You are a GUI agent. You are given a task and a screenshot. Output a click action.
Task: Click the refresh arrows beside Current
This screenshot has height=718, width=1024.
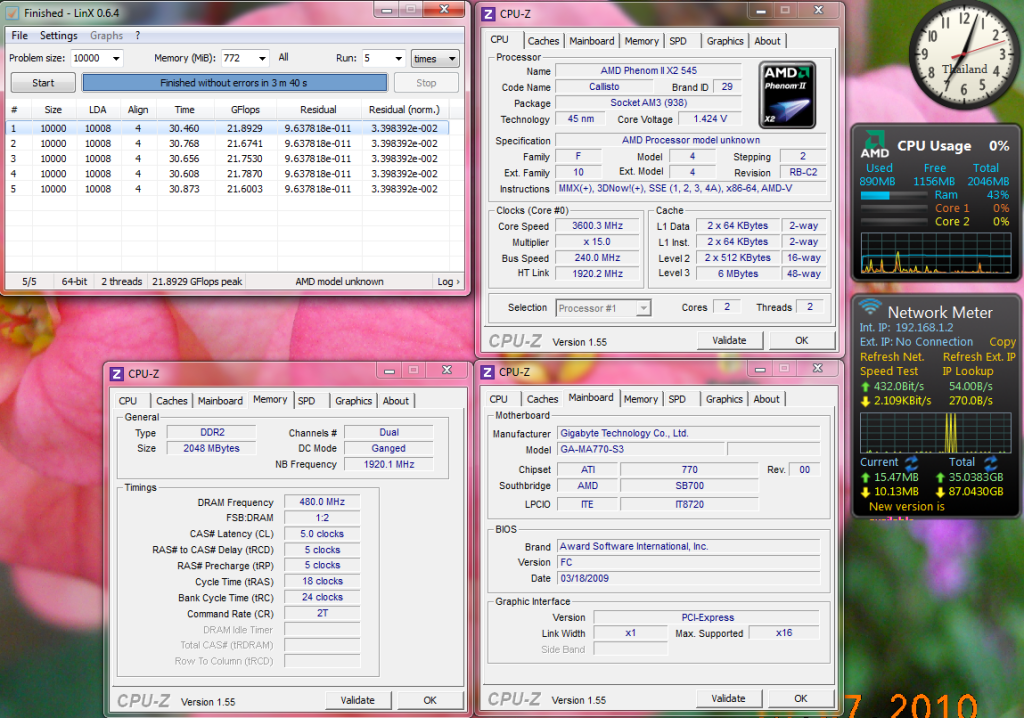tap(911, 463)
